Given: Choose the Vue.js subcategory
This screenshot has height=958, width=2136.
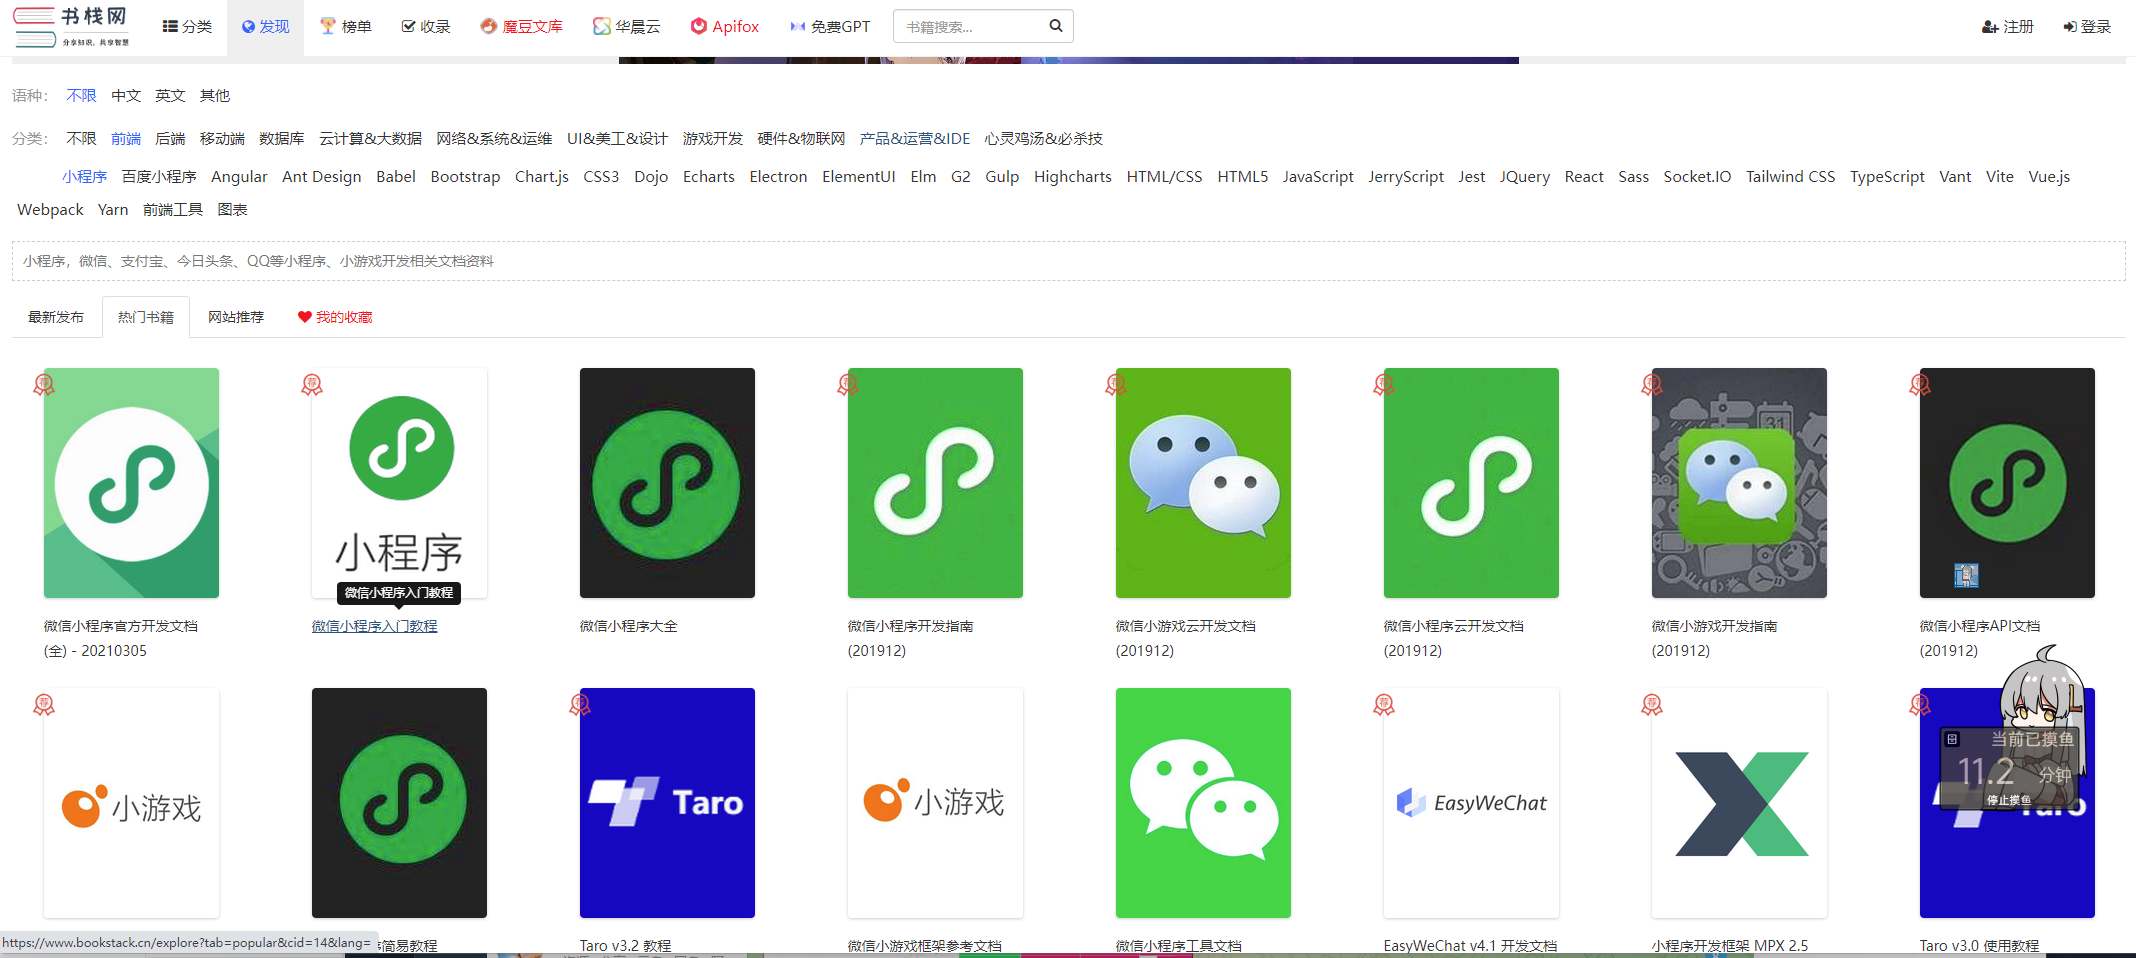Looking at the screenshot, I should click(x=2049, y=177).
